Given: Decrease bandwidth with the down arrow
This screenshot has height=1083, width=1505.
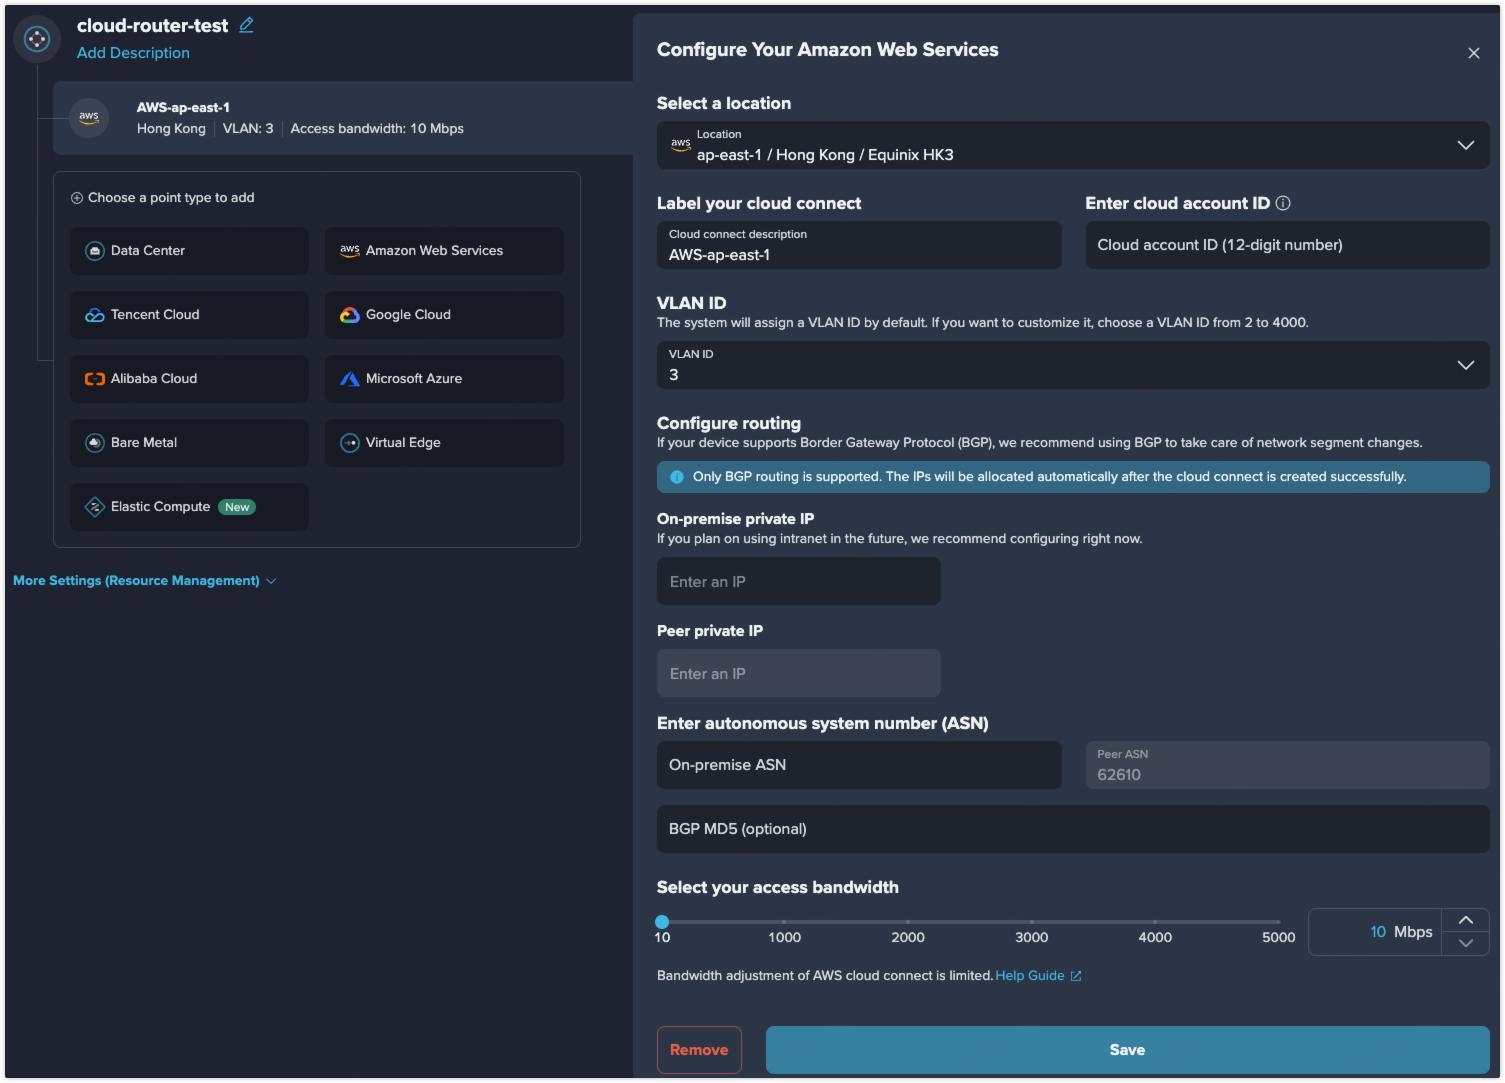Looking at the screenshot, I should click(x=1466, y=943).
